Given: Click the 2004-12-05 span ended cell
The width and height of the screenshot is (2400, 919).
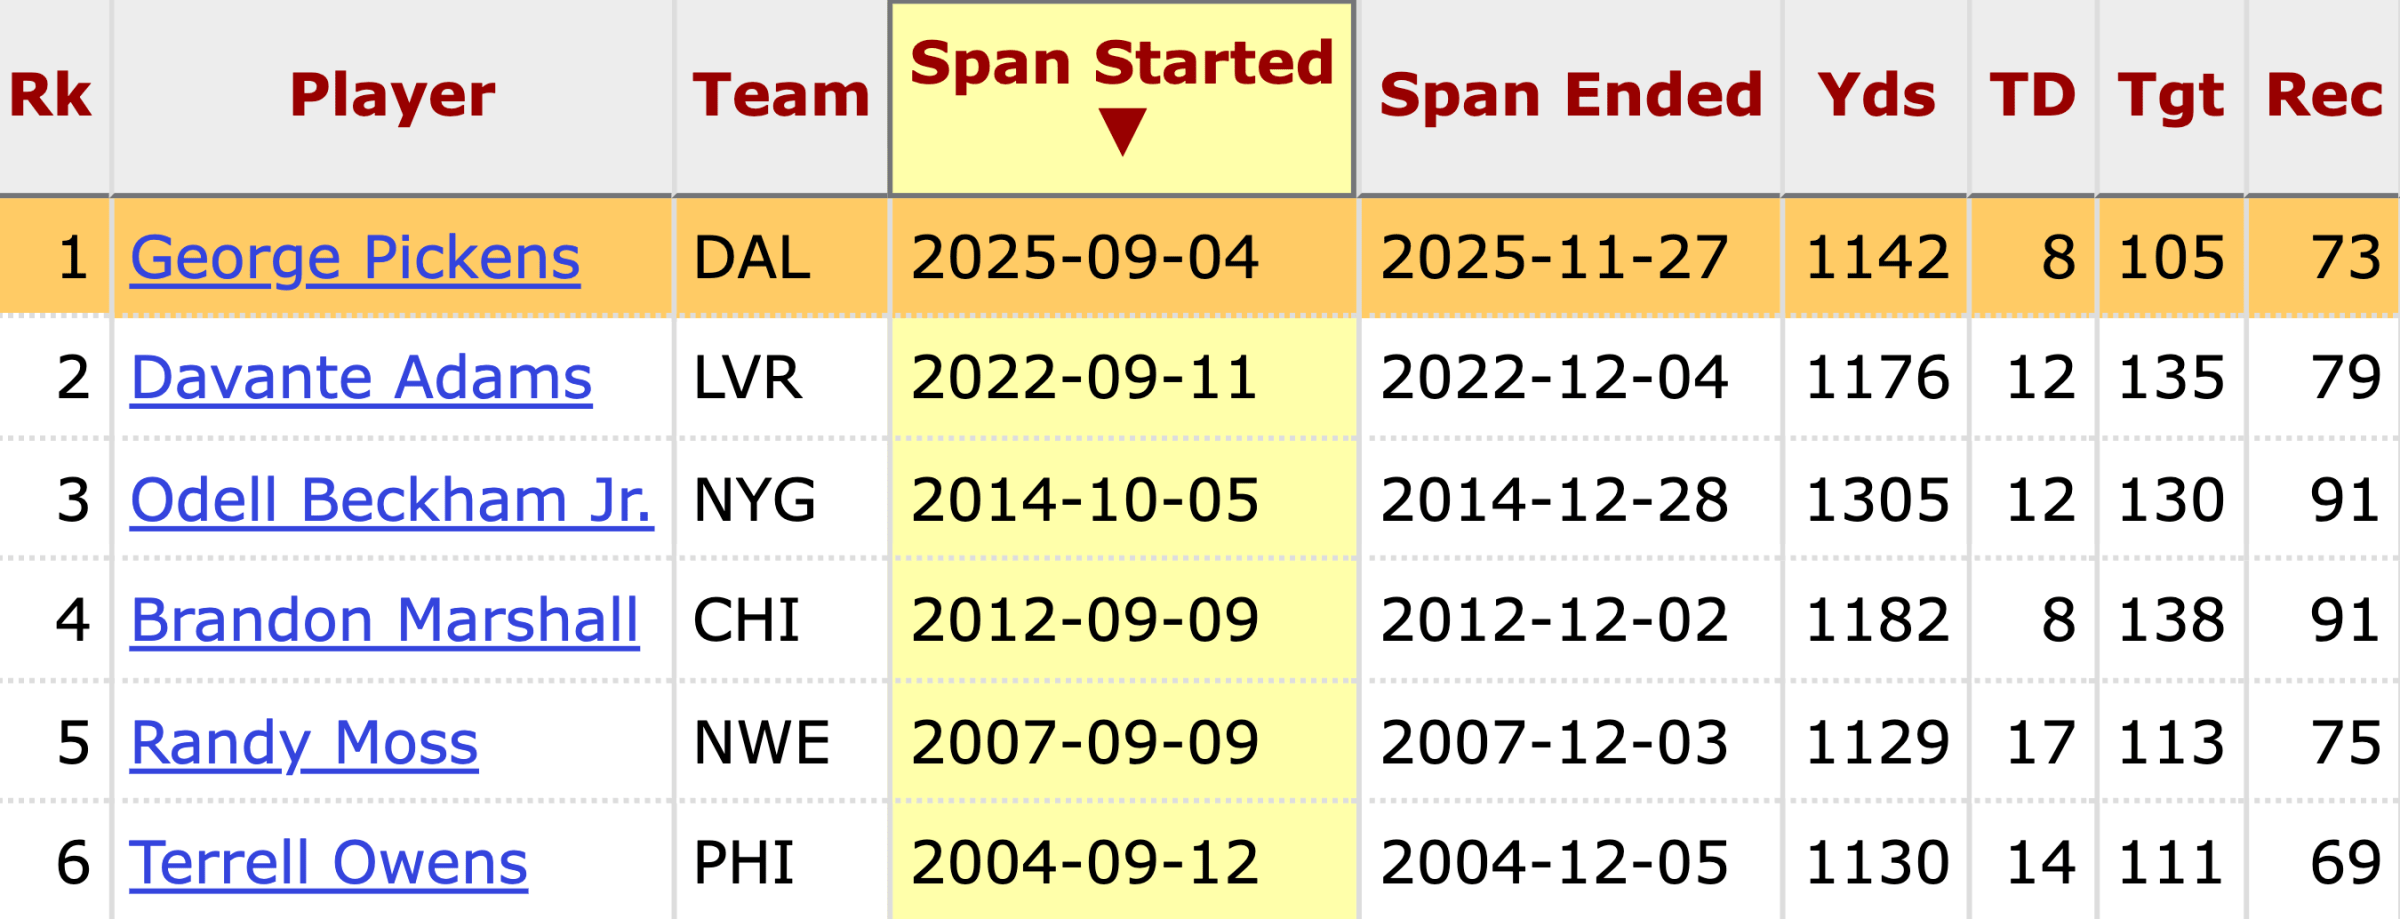Looking at the screenshot, I should click(1554, 863).
